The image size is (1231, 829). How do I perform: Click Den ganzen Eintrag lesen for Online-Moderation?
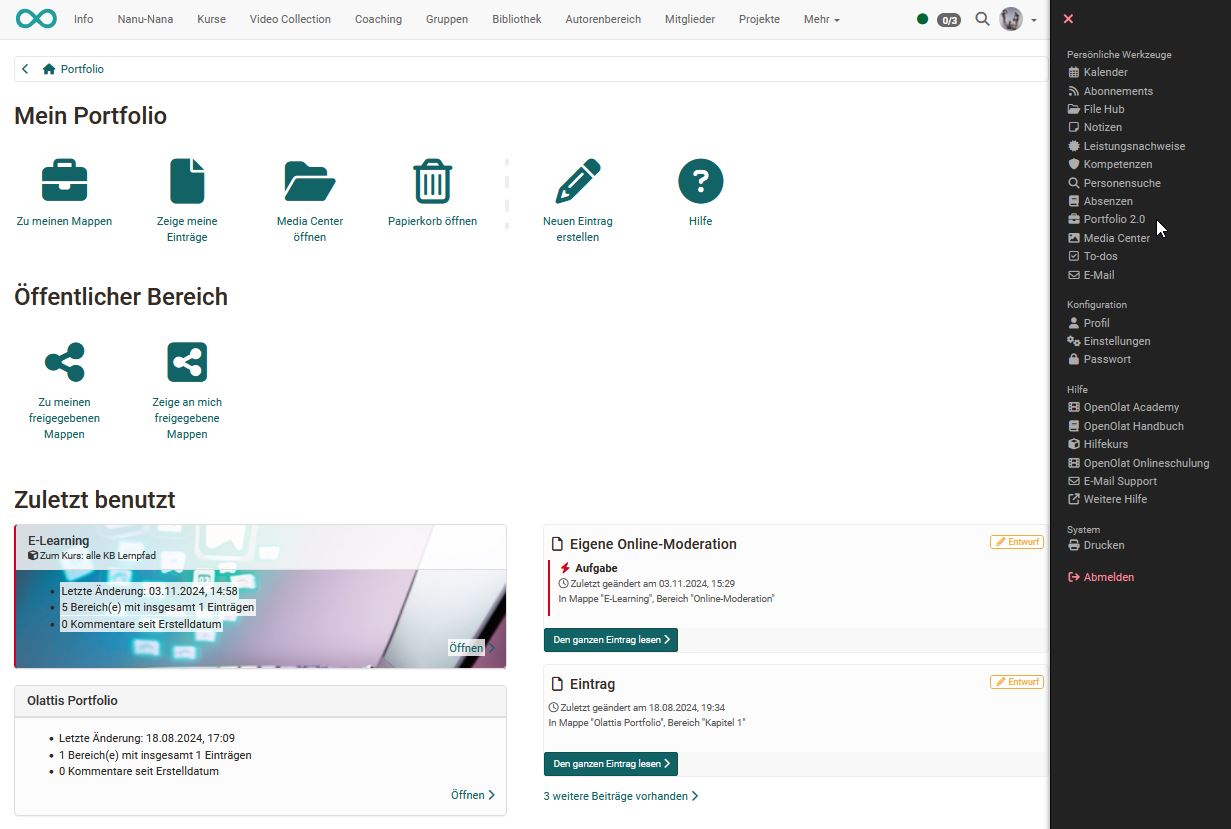coord(610,640)
